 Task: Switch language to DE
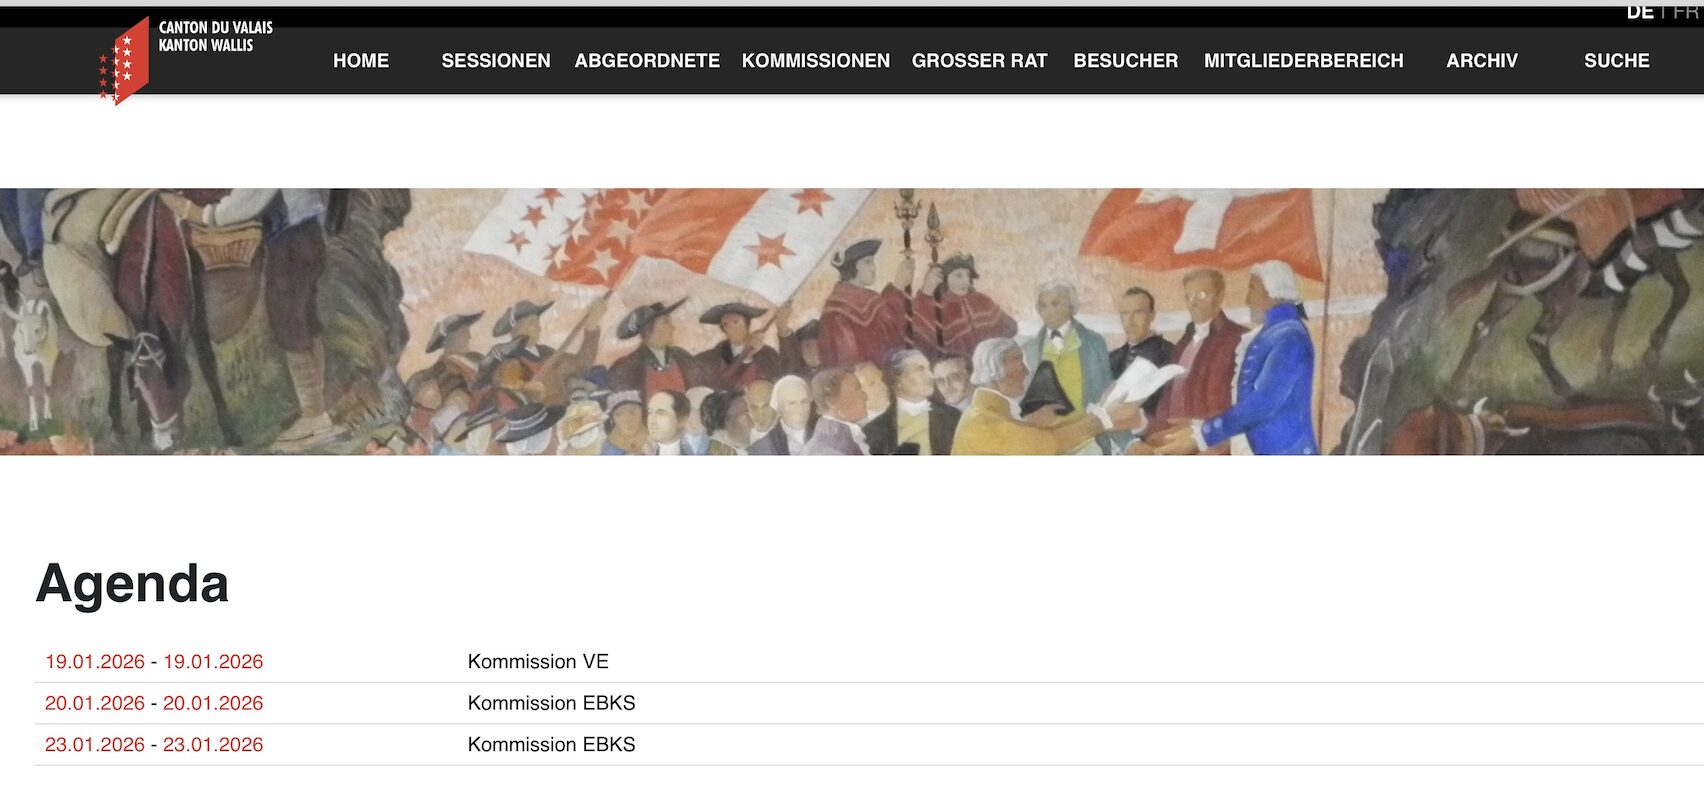1639,12
